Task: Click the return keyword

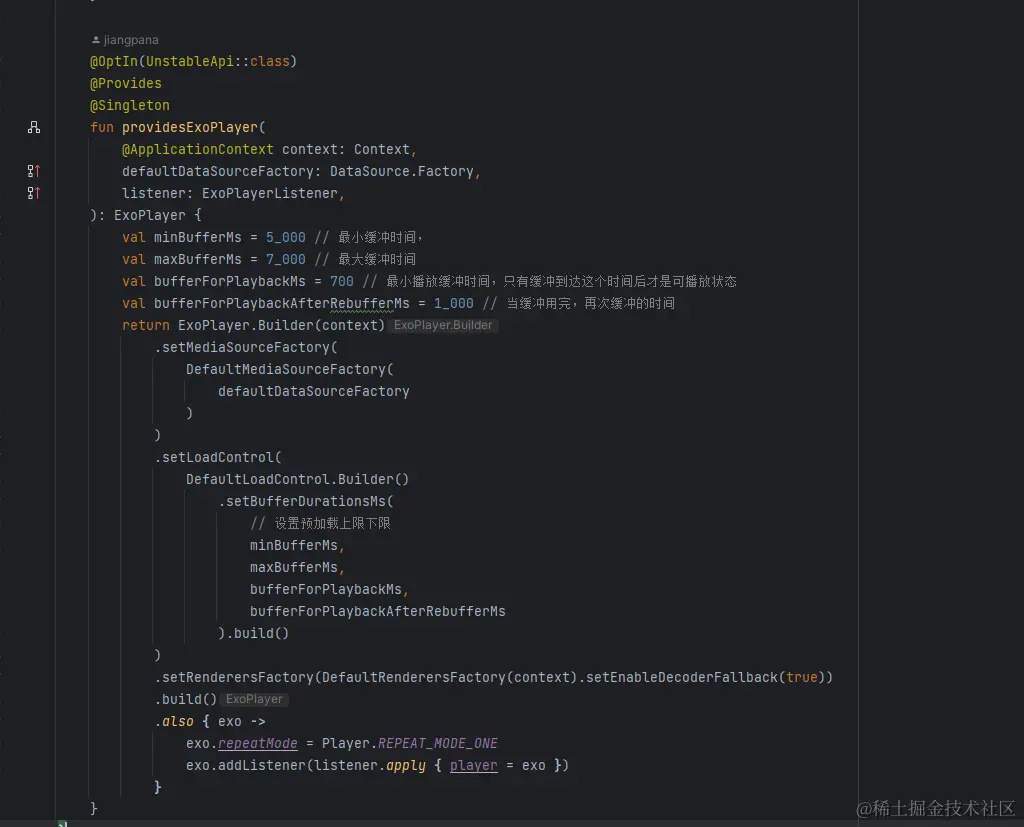Action: [146, 325]
